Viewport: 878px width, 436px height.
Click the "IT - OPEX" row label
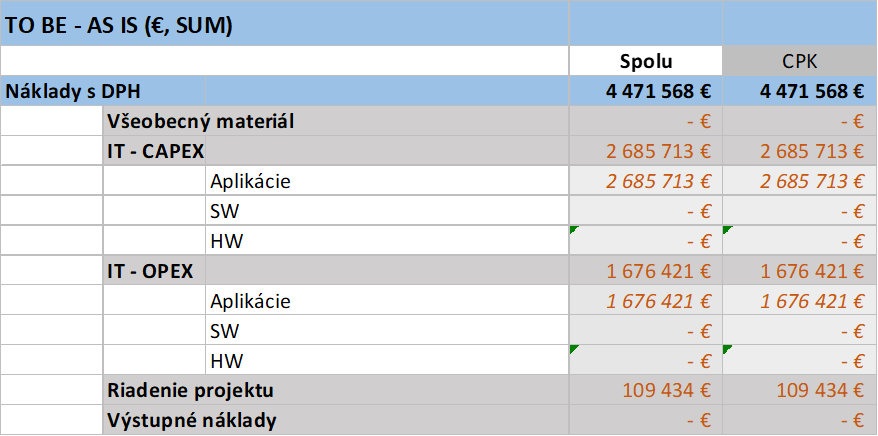click(150, 271)
